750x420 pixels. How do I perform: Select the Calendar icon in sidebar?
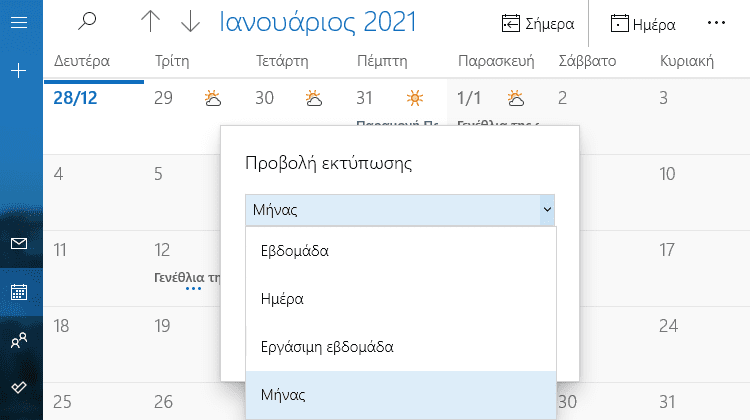(x=19, y=292)
